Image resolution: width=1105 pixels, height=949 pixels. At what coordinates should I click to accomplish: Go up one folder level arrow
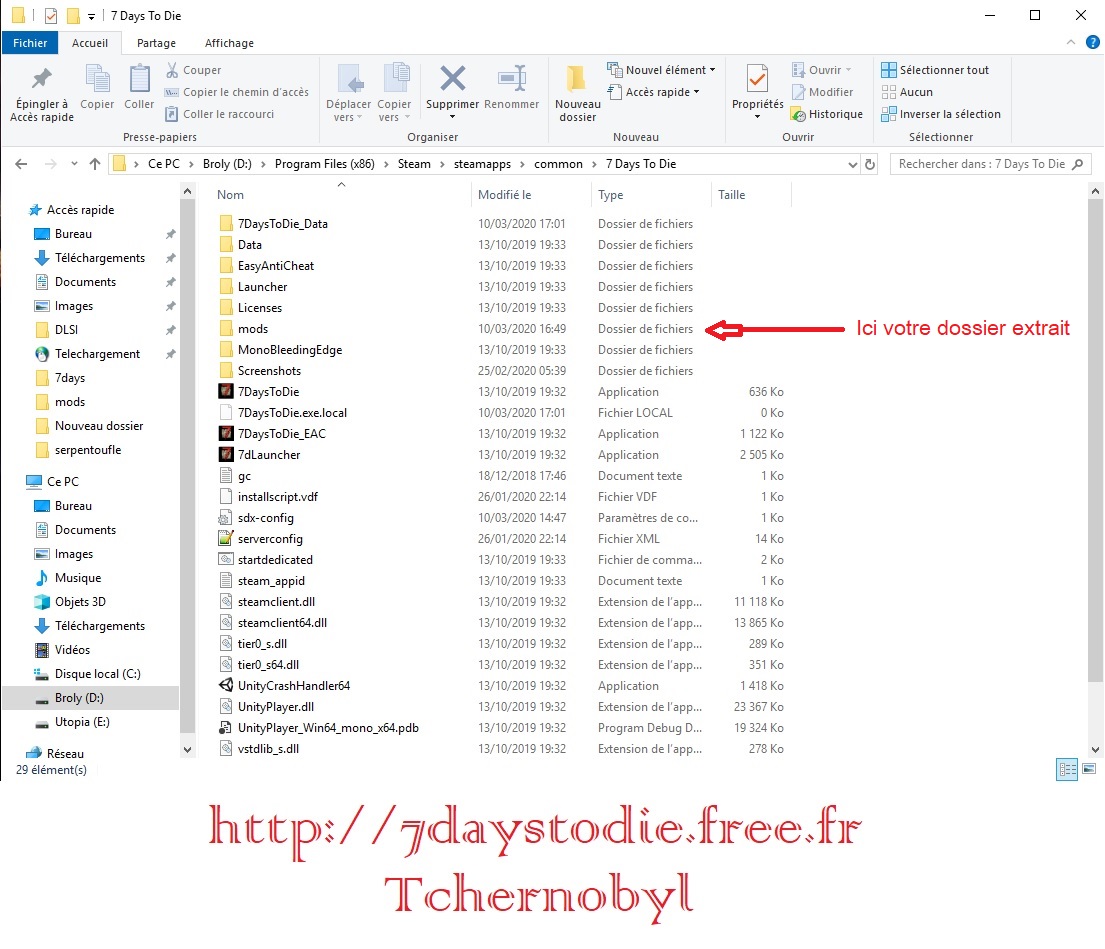click(x=95, y=164)
